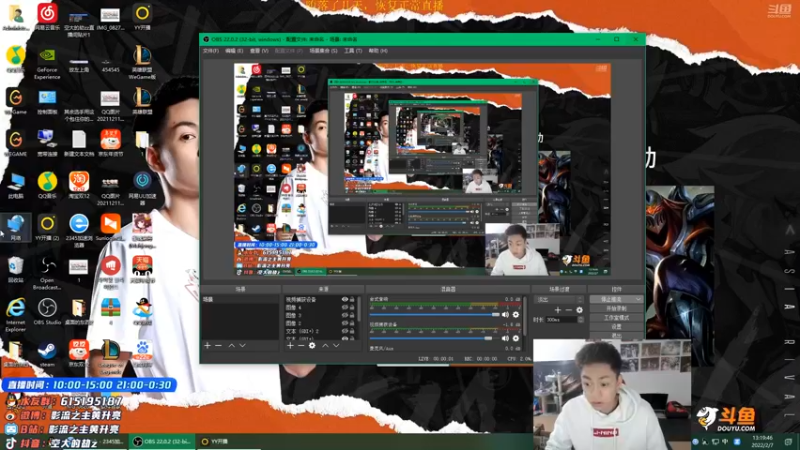The image size is (800, 450).
Task: Click the 时长 300ms duration field
Action: coord(561,320)
